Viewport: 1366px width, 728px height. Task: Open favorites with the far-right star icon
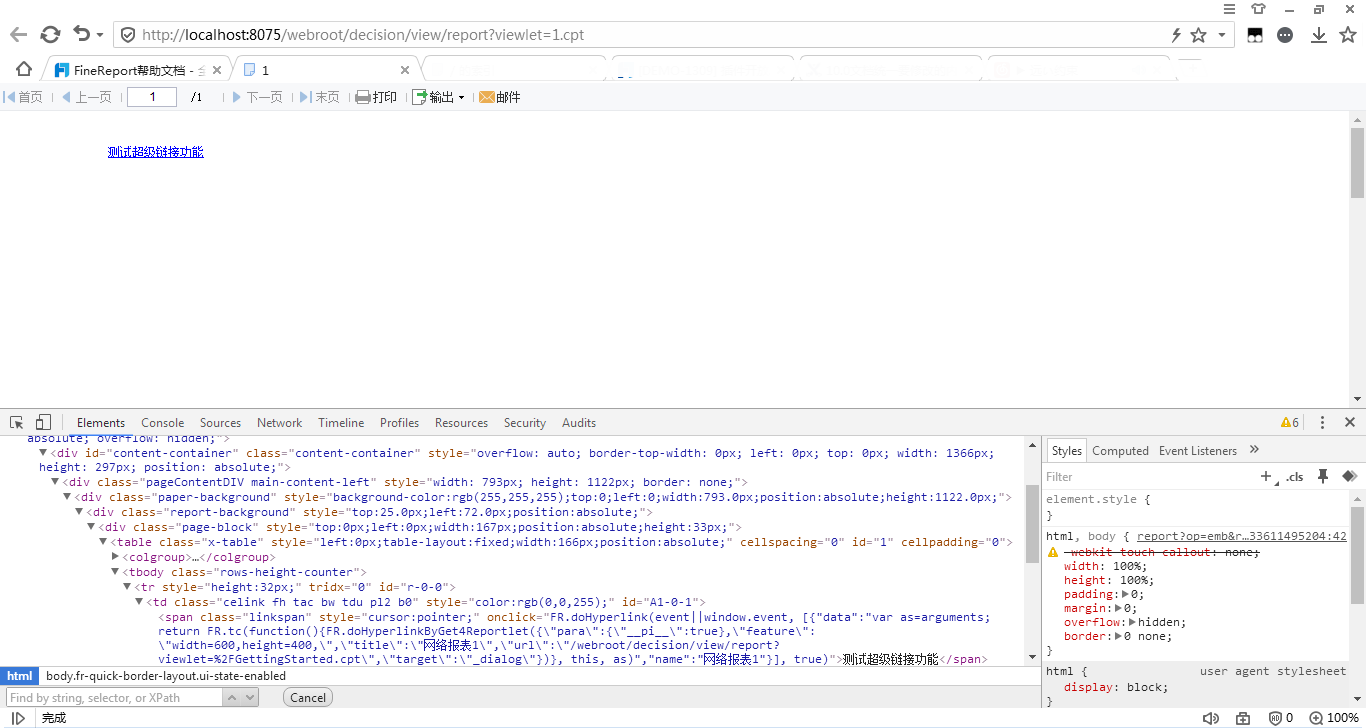pyautogui.click(x=1348, y=35)
